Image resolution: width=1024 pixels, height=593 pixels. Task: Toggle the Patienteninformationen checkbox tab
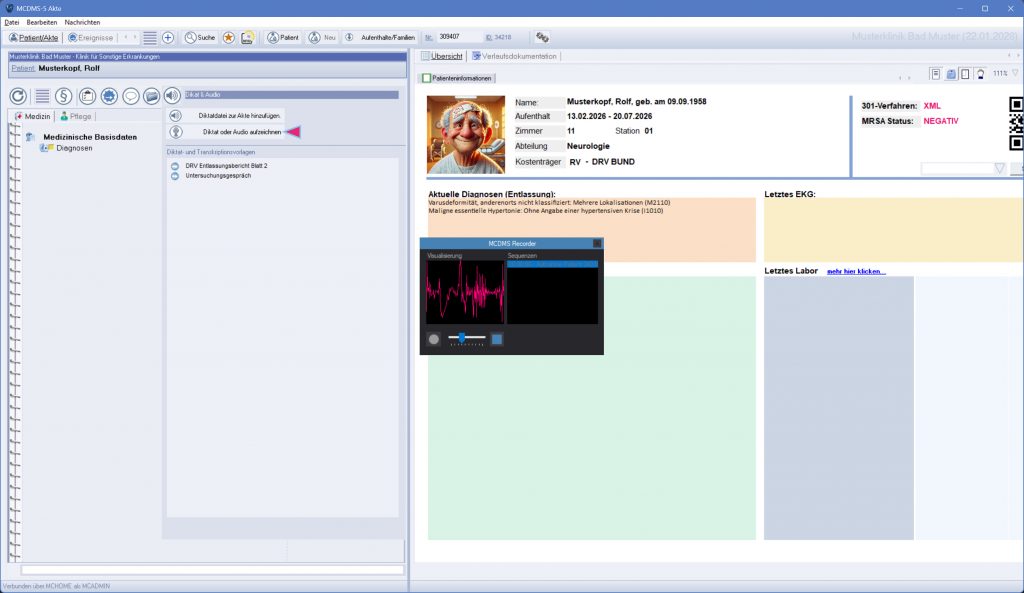[x=427, y=77]
